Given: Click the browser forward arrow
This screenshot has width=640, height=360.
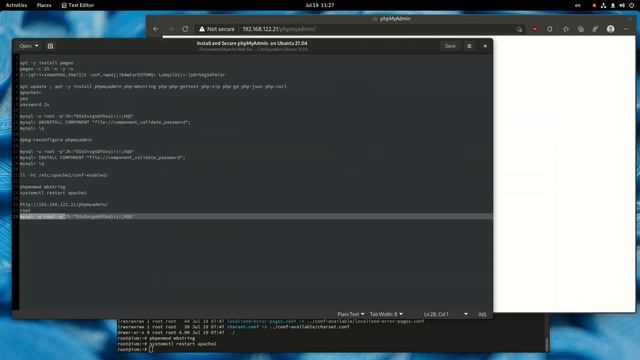Looking at the screenshot, I should [x=171, y=29].
